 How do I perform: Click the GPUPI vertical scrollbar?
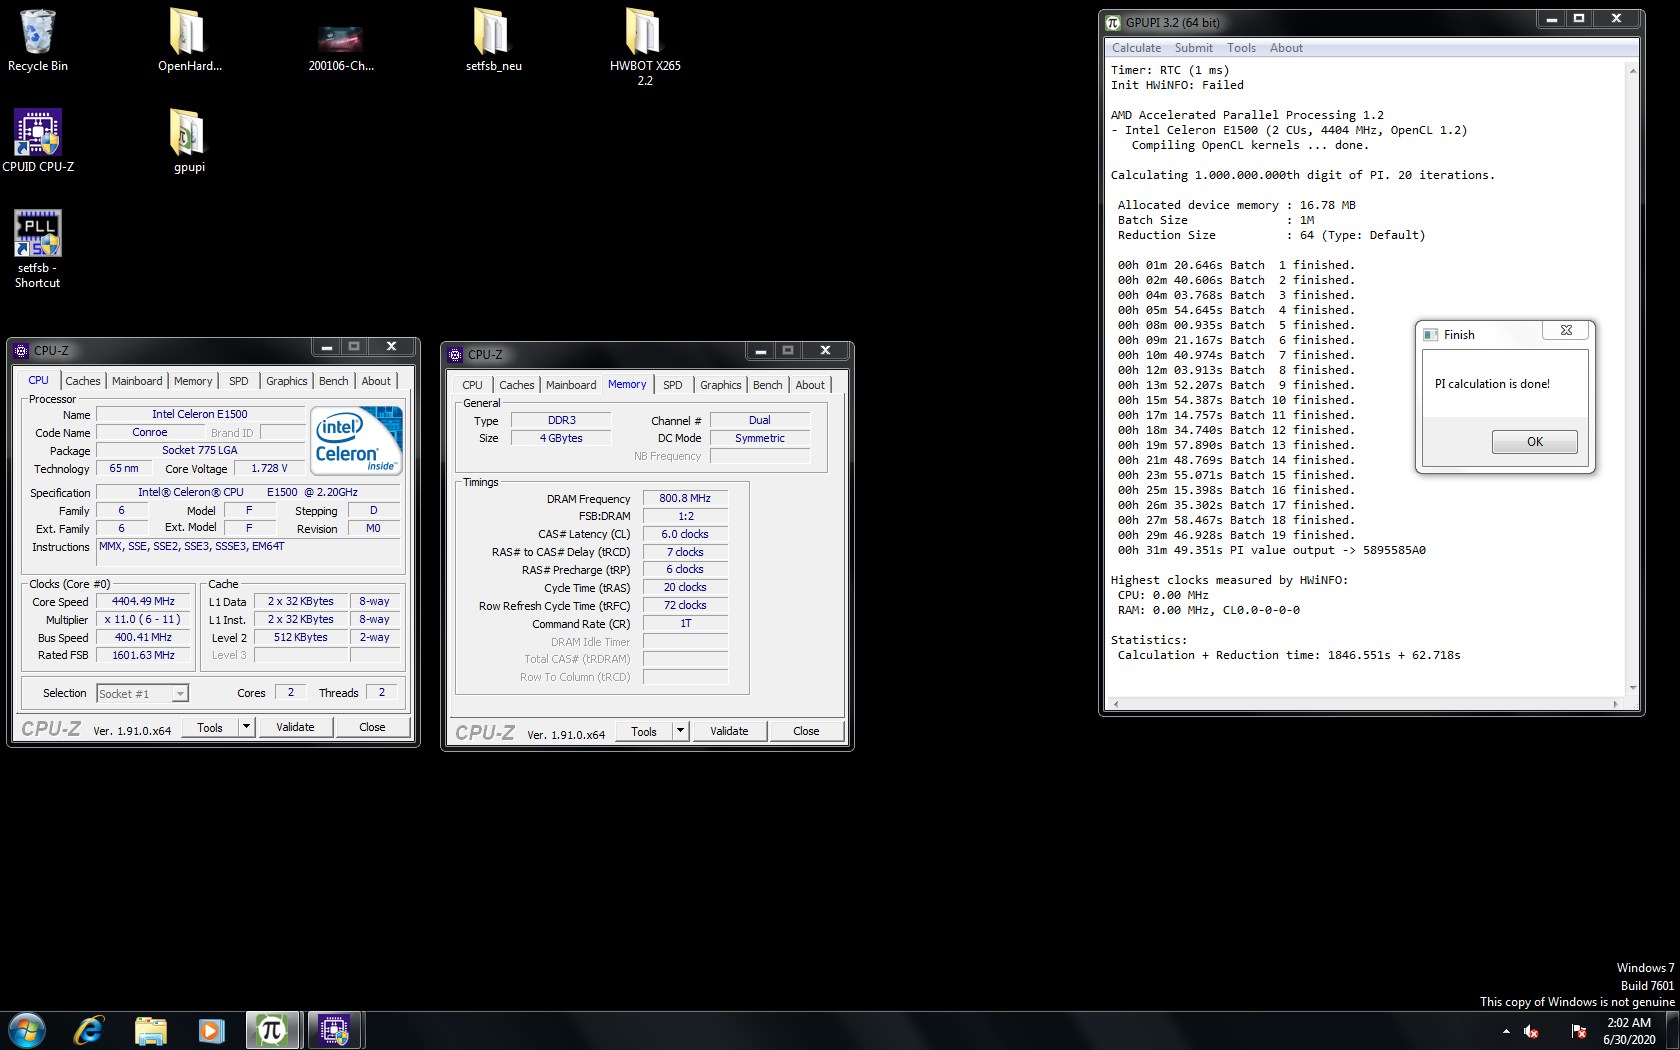pyautogui.click(x=1633, y=378)
